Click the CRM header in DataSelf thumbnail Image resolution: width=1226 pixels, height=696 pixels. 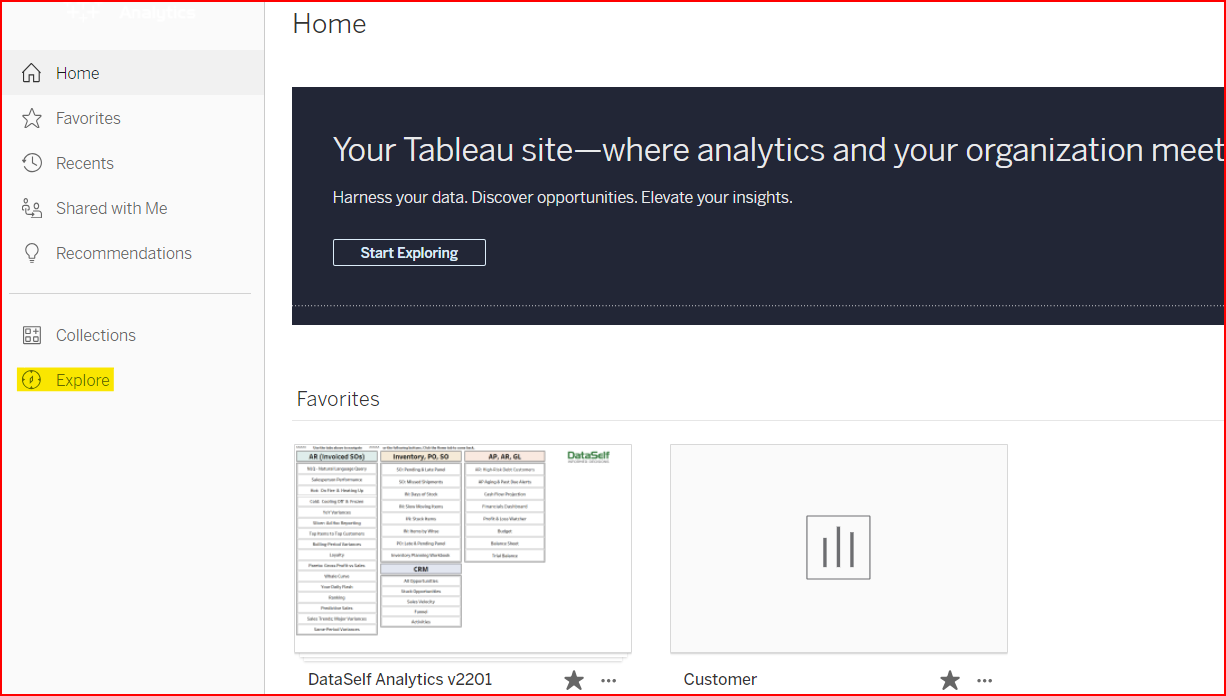coord(420,569)
